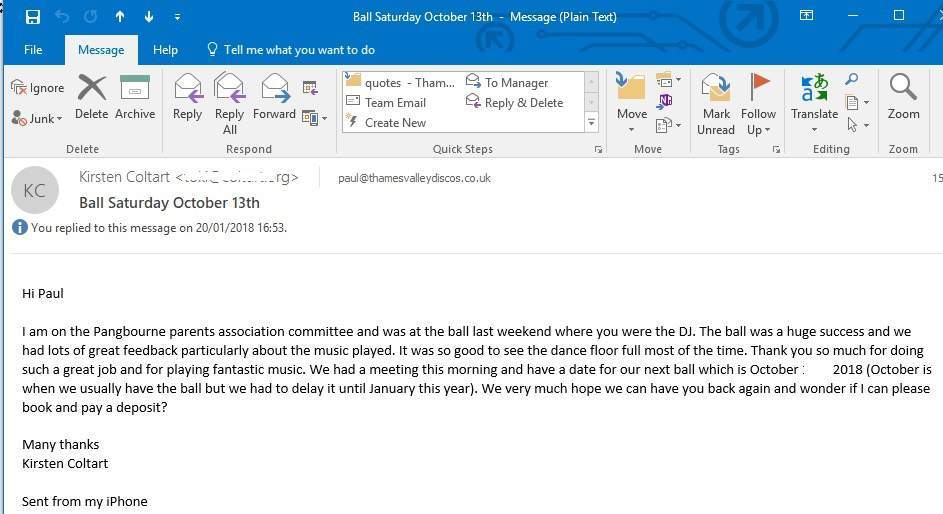Click the Save icon in title bar
Image resolution: width=943 pixels, height=514 pixels.
(33, 17)
